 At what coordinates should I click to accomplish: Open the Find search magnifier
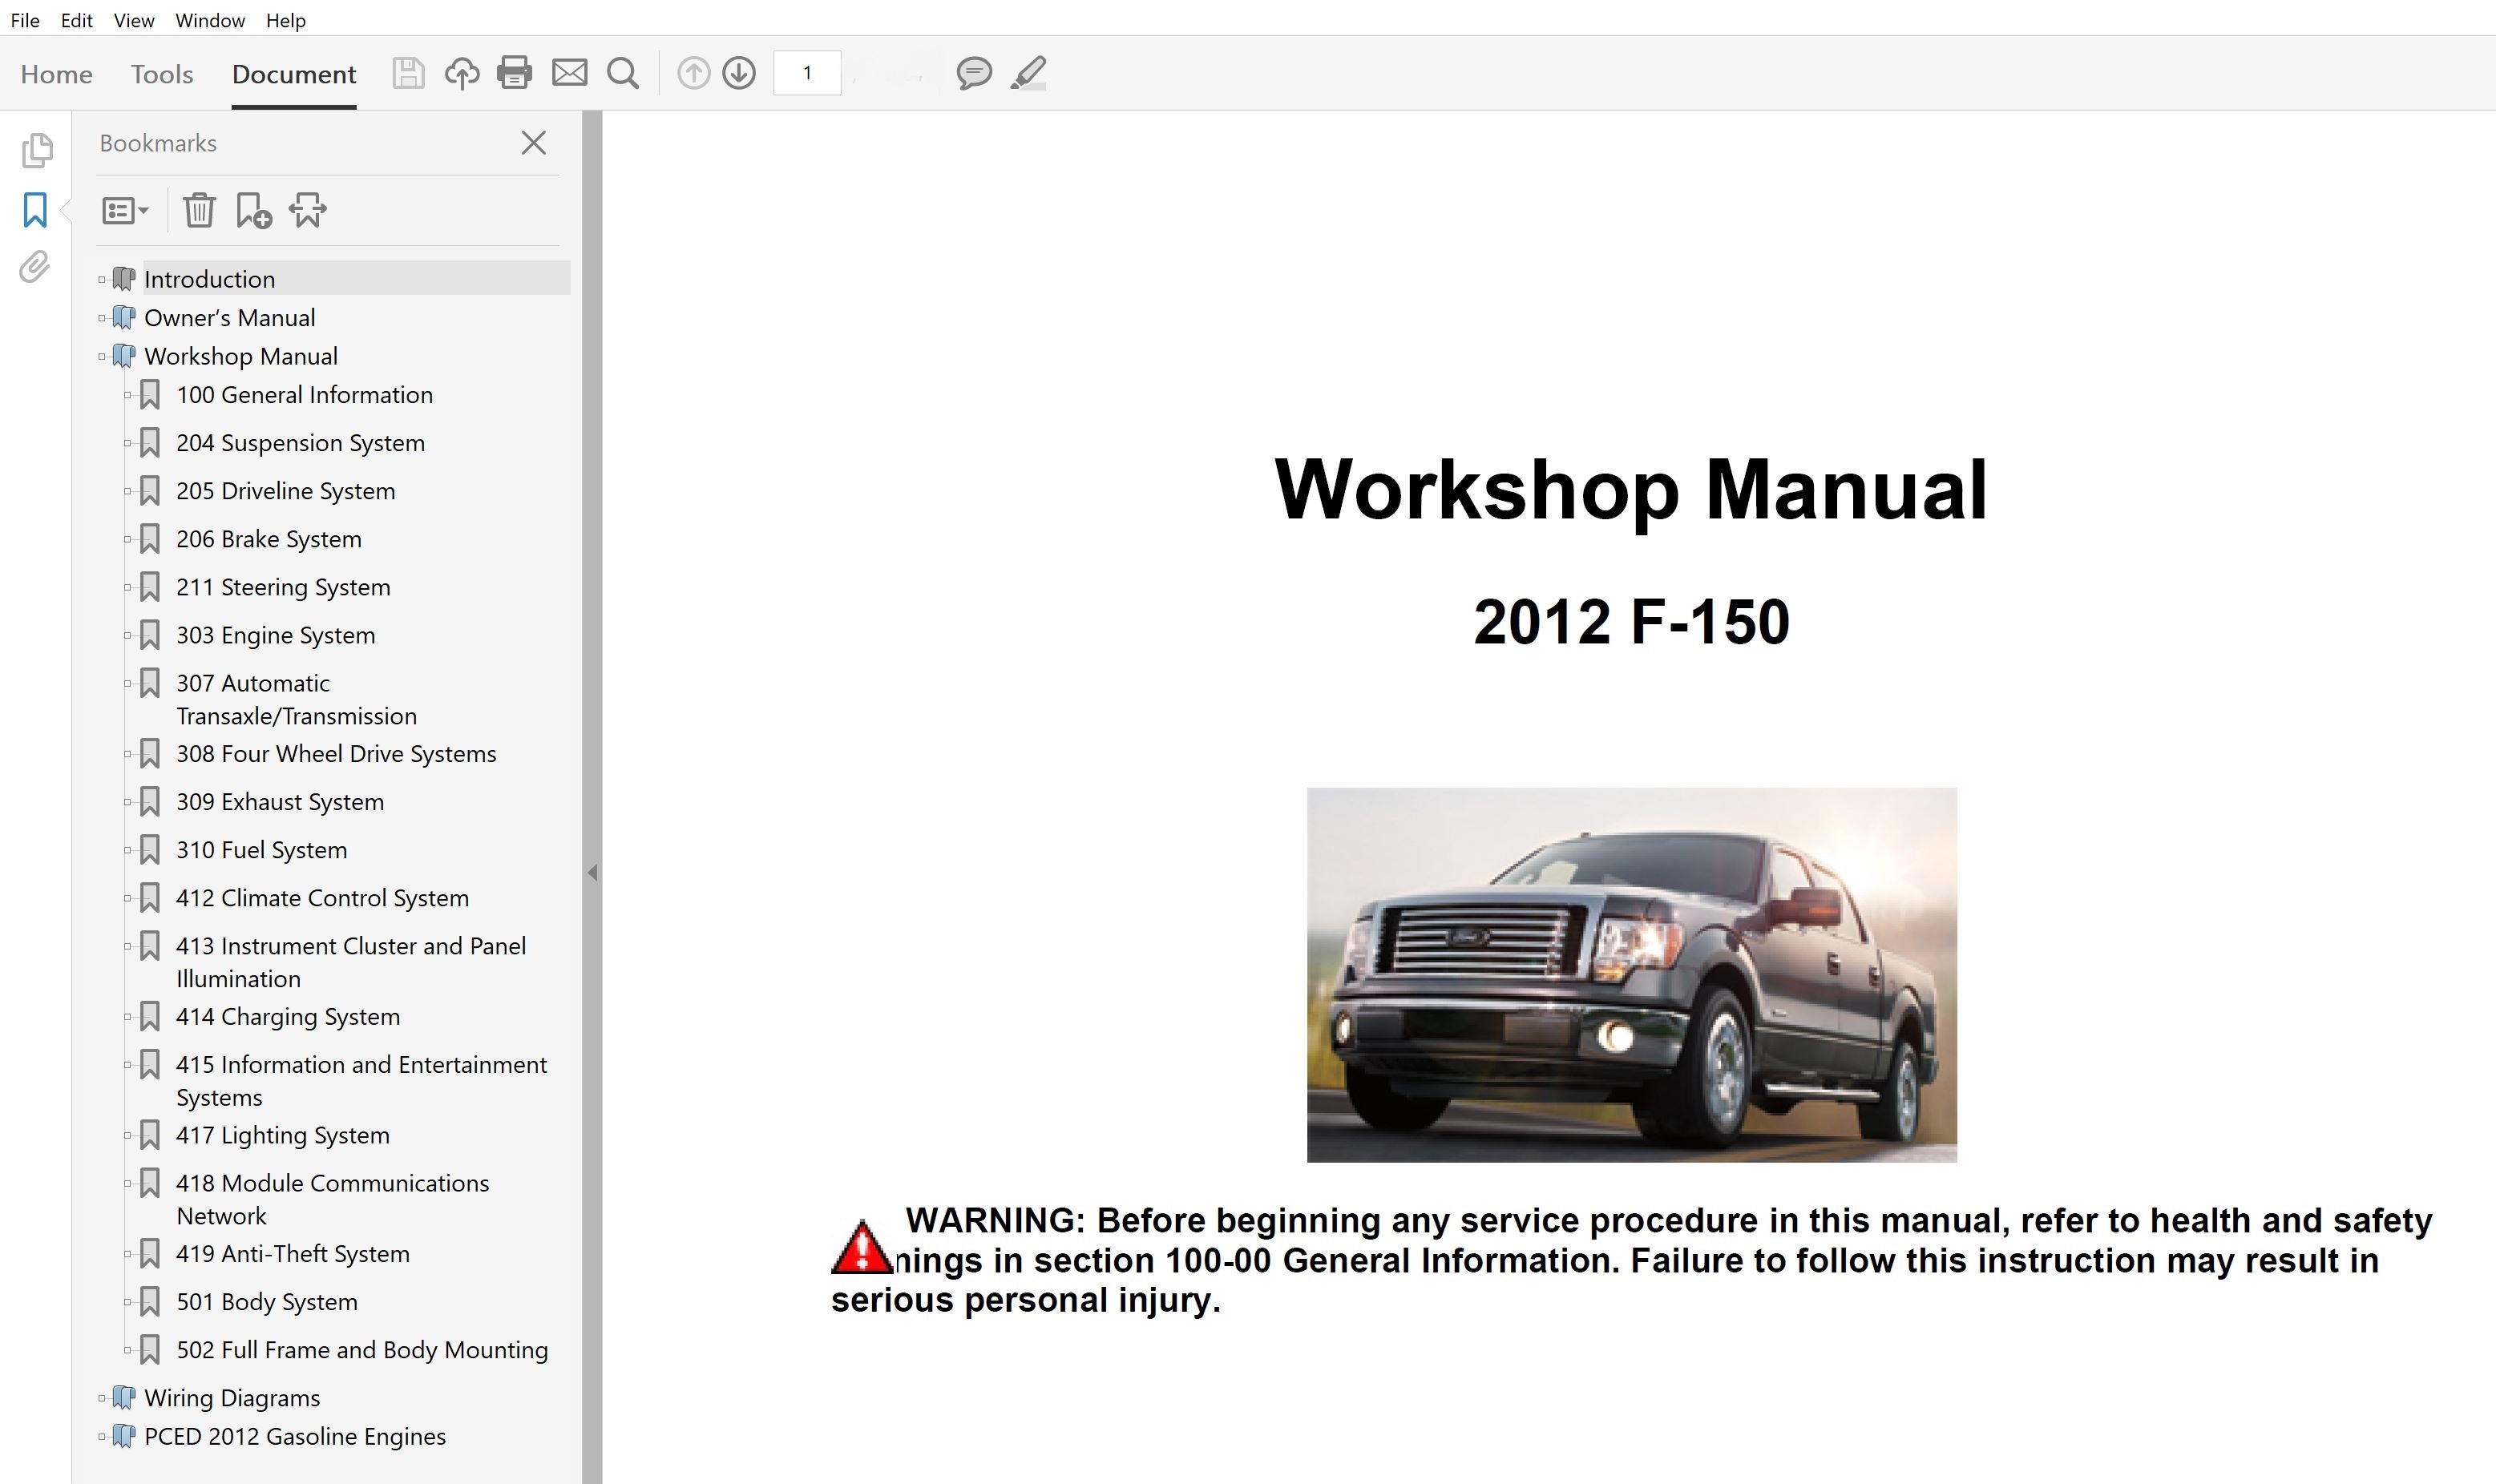point(623,73)
